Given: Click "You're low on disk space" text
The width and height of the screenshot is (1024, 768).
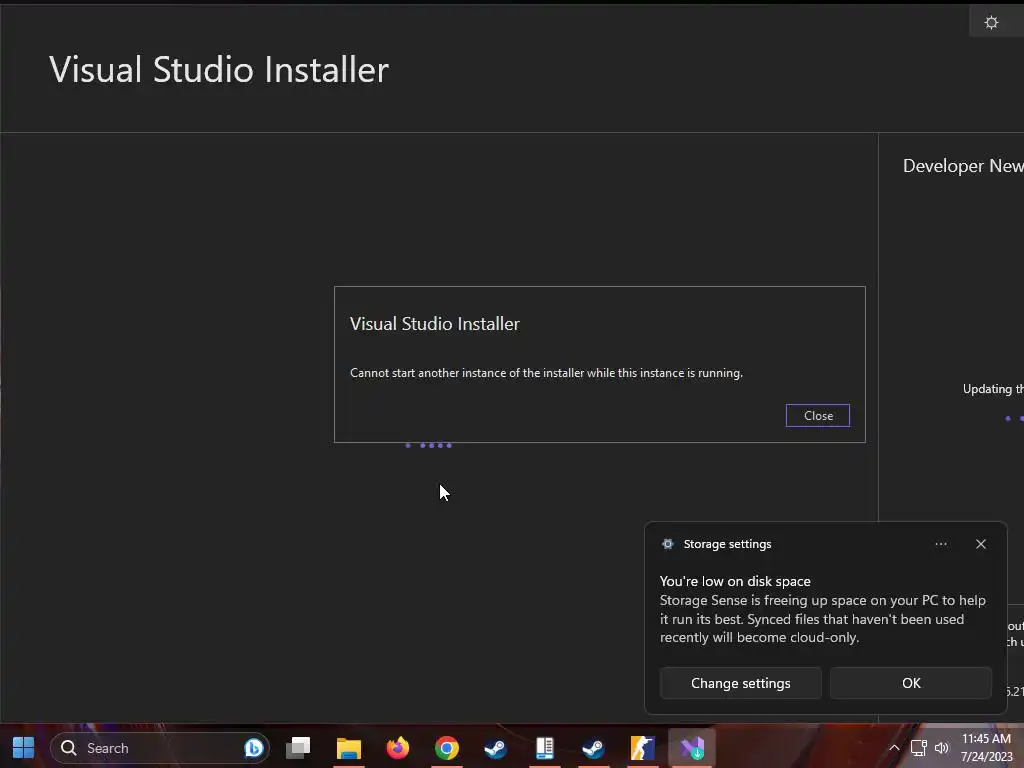Looking at the screenshot, I should (x=735, y=581).
